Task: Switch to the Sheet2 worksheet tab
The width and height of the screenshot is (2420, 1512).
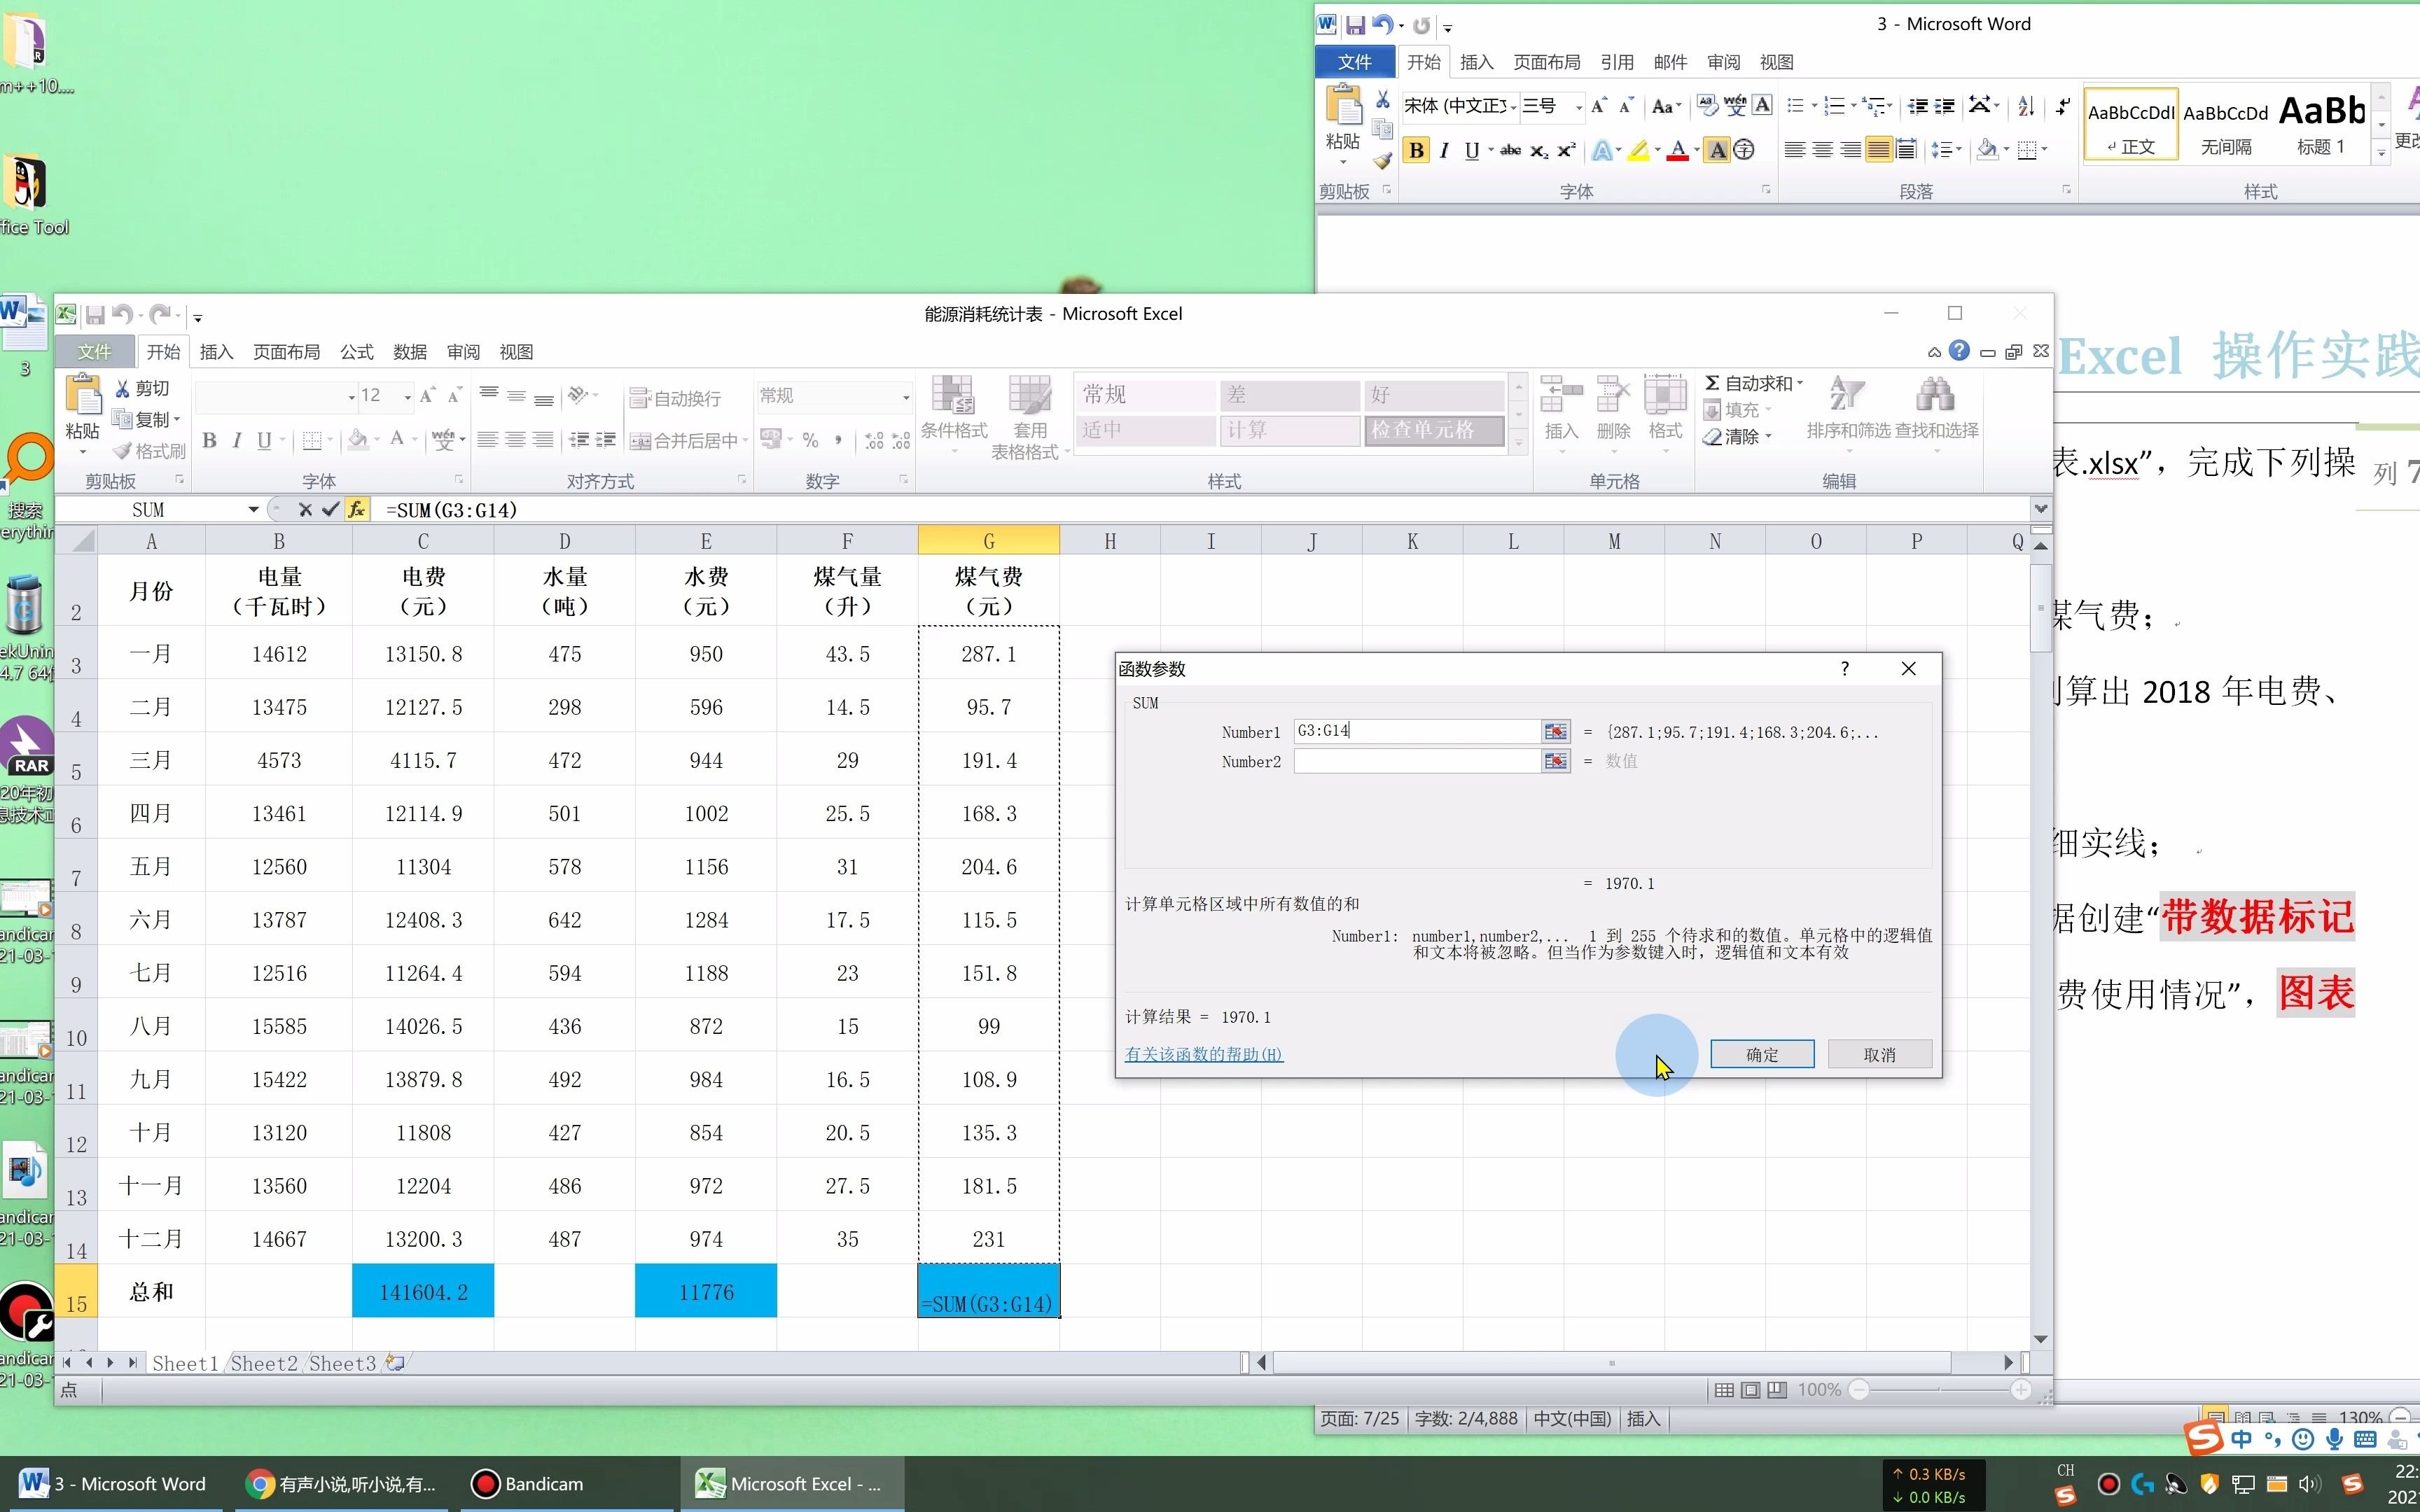Action: tap(264, 1363)
